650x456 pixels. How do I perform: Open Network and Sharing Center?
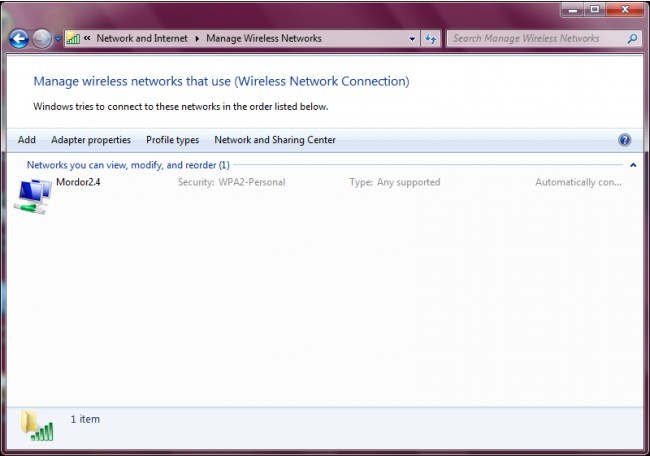click(275, 140)
